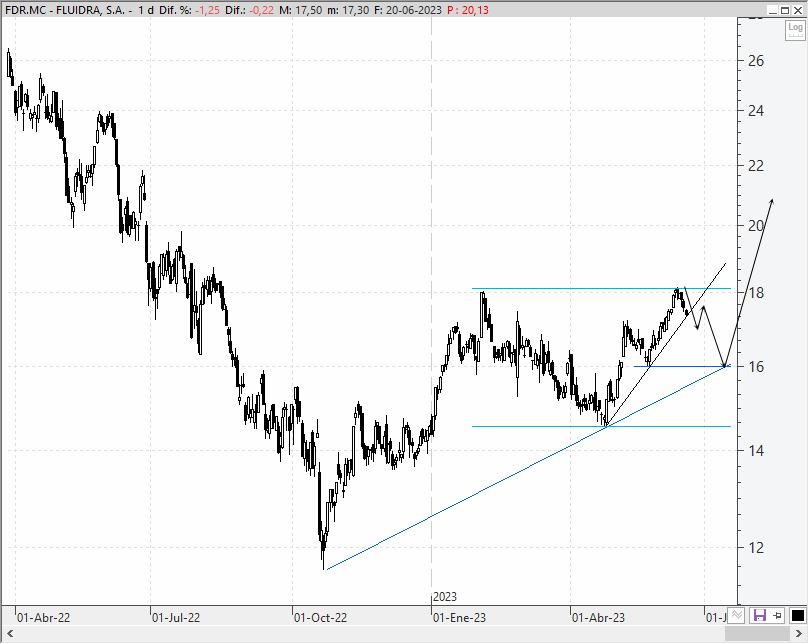Image resolution: width=809 pixels, height=644 pixels.
Task: Click the '01-Oct-22' date axis label
Action: coord(320,617)
